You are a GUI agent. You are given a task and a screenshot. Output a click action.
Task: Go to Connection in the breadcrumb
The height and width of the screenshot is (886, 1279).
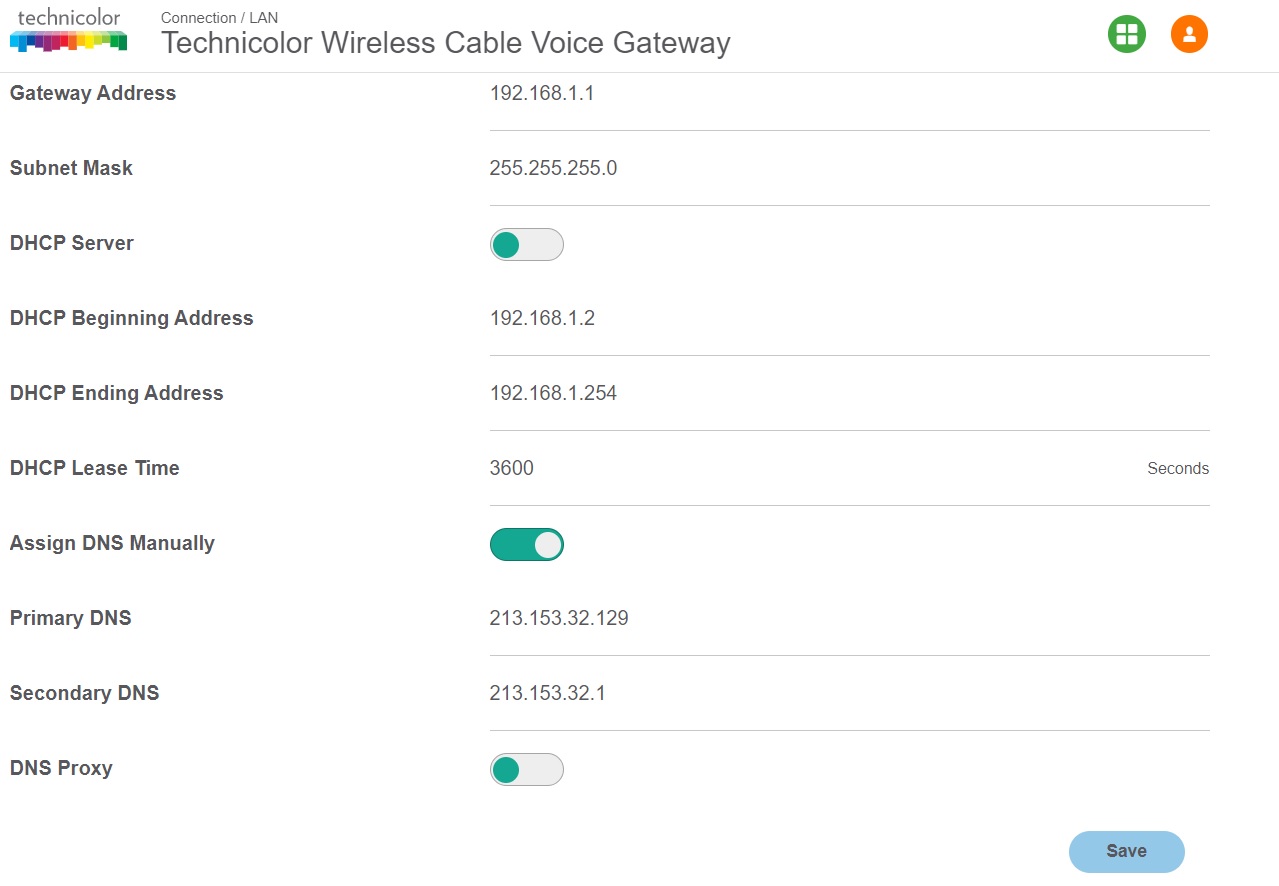tap(198, 18)
